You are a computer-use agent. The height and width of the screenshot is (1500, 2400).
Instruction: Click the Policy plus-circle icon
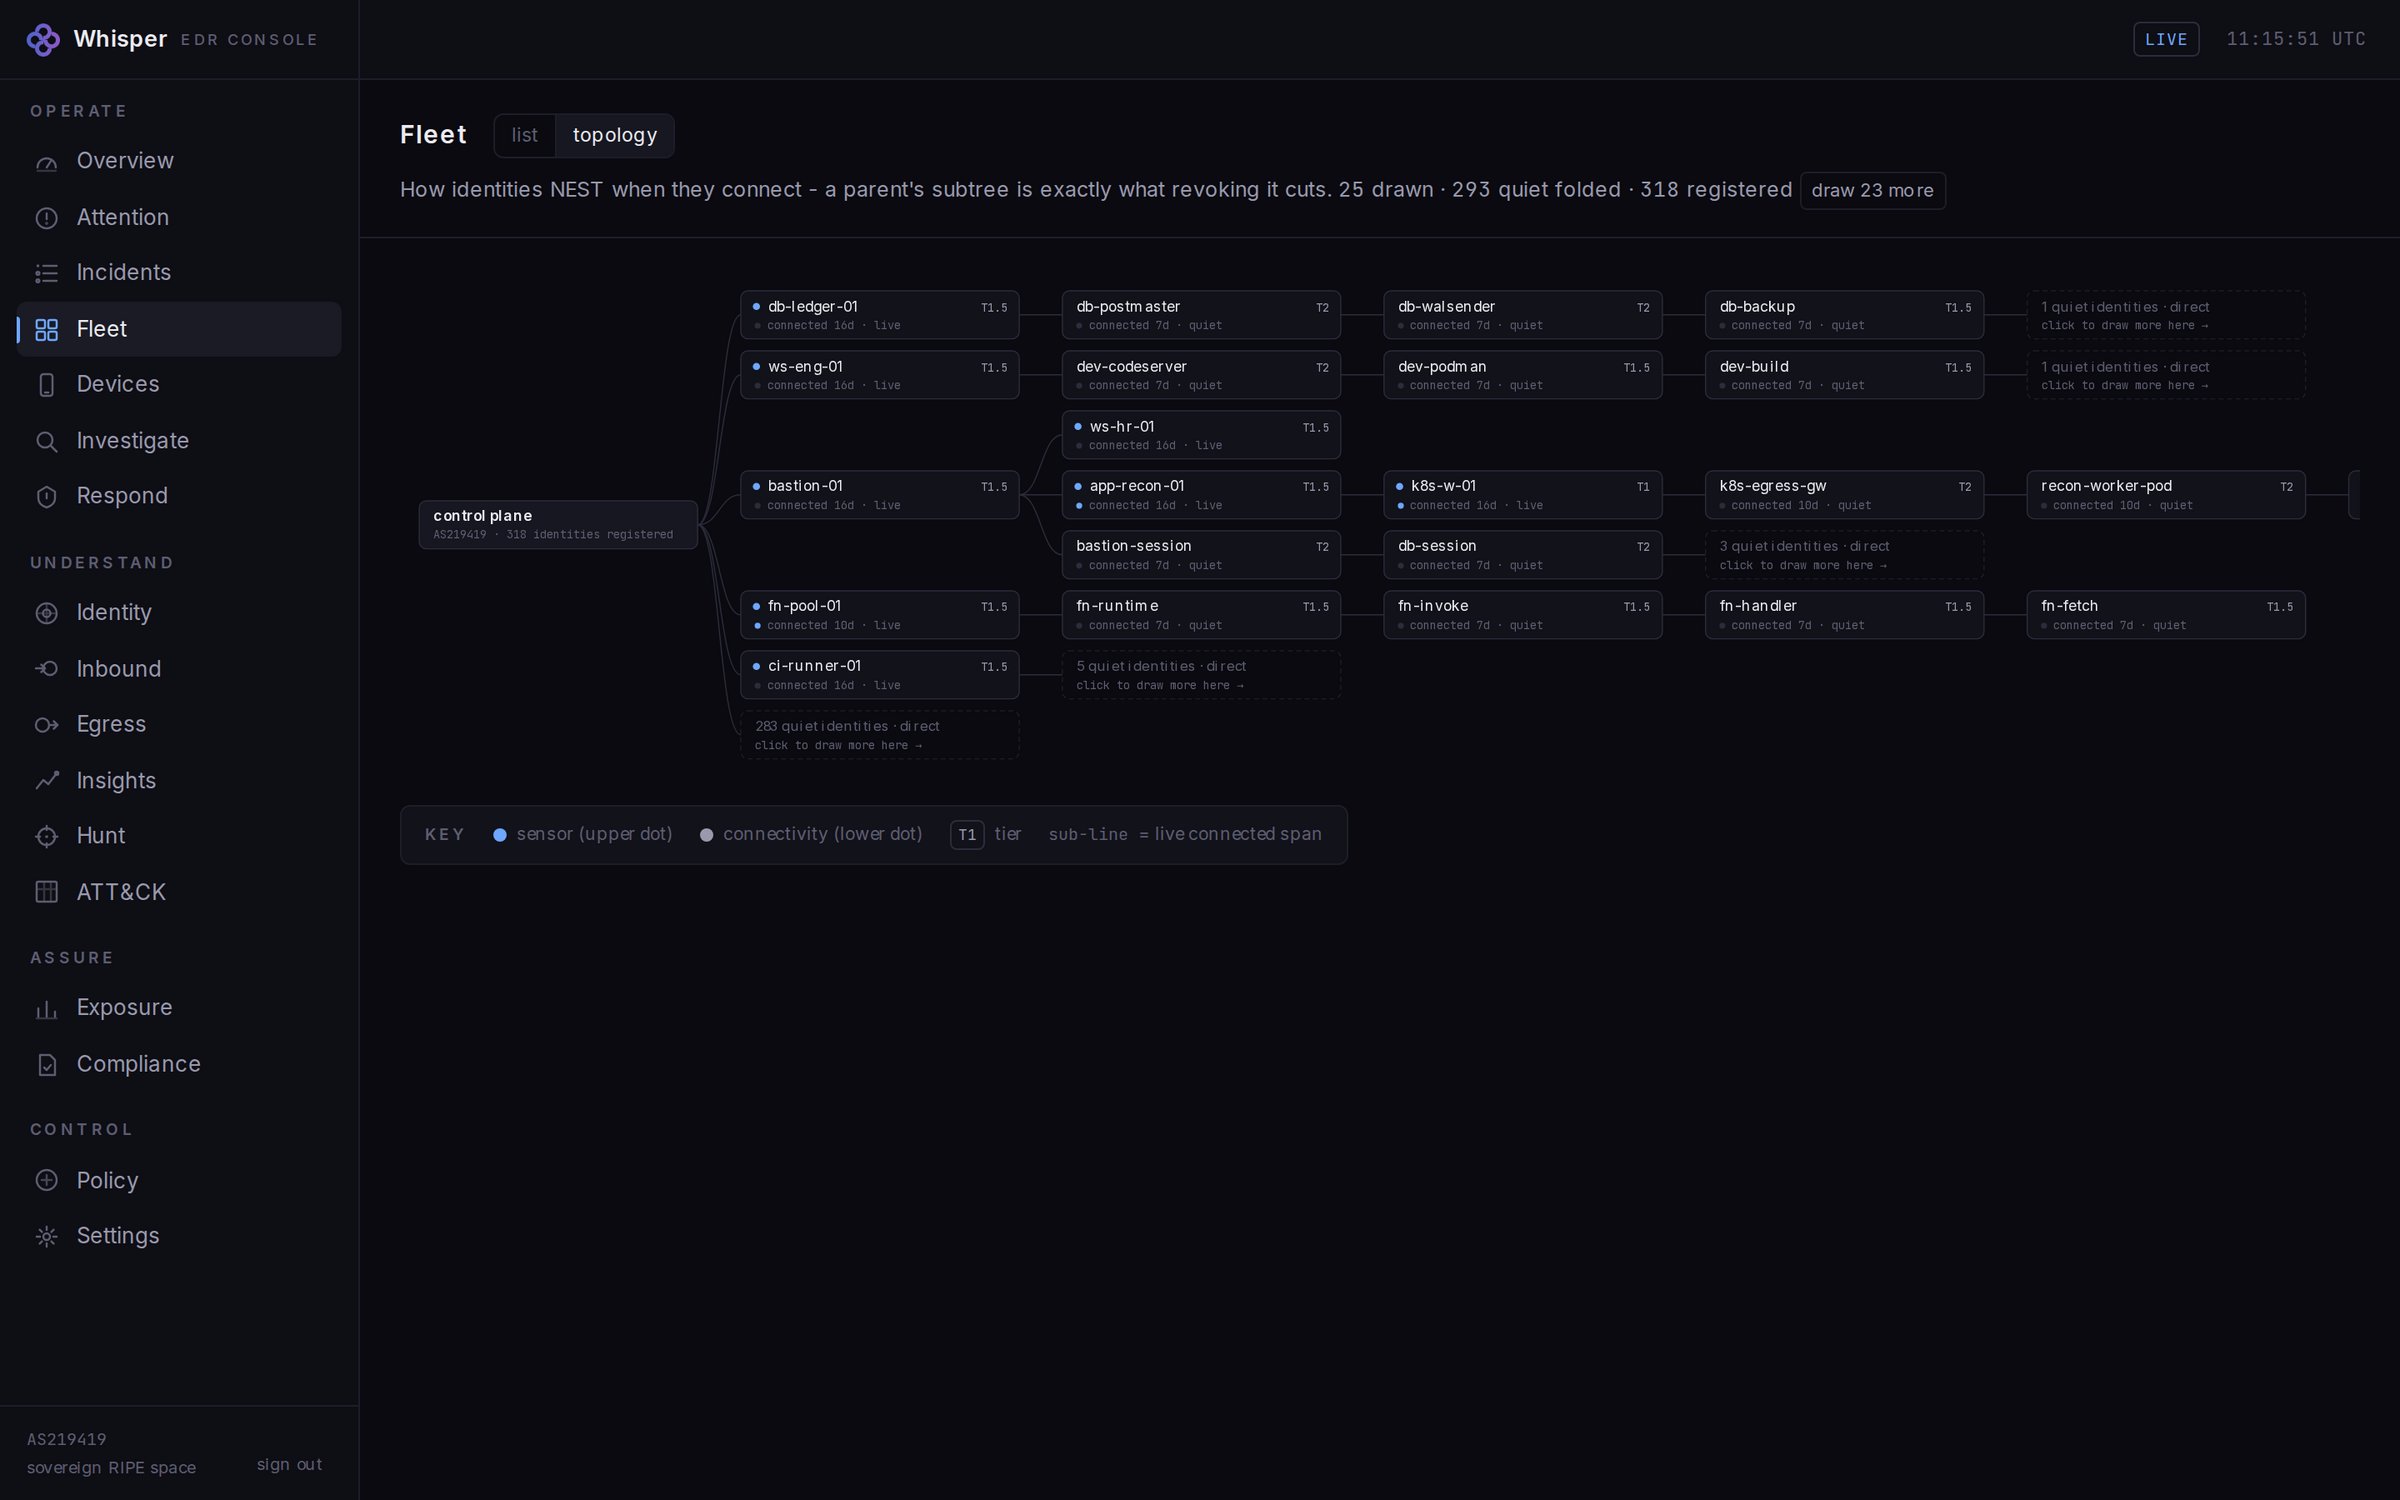tap(46, 1181)
